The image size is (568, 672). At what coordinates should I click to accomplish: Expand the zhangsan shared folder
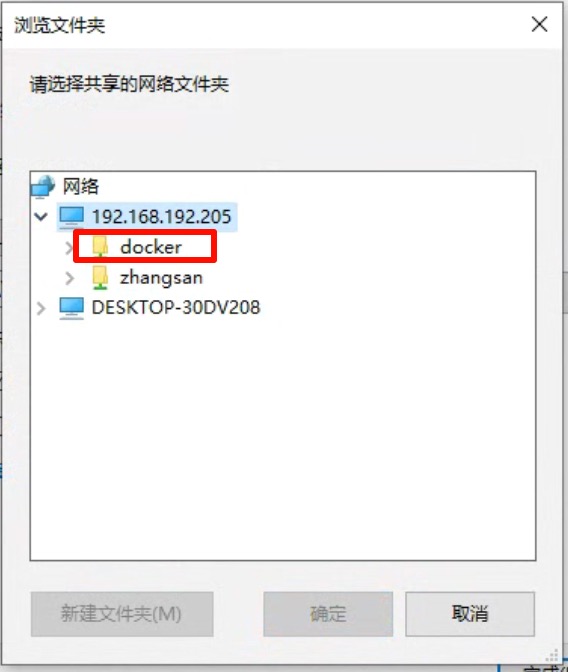point(69,278)
